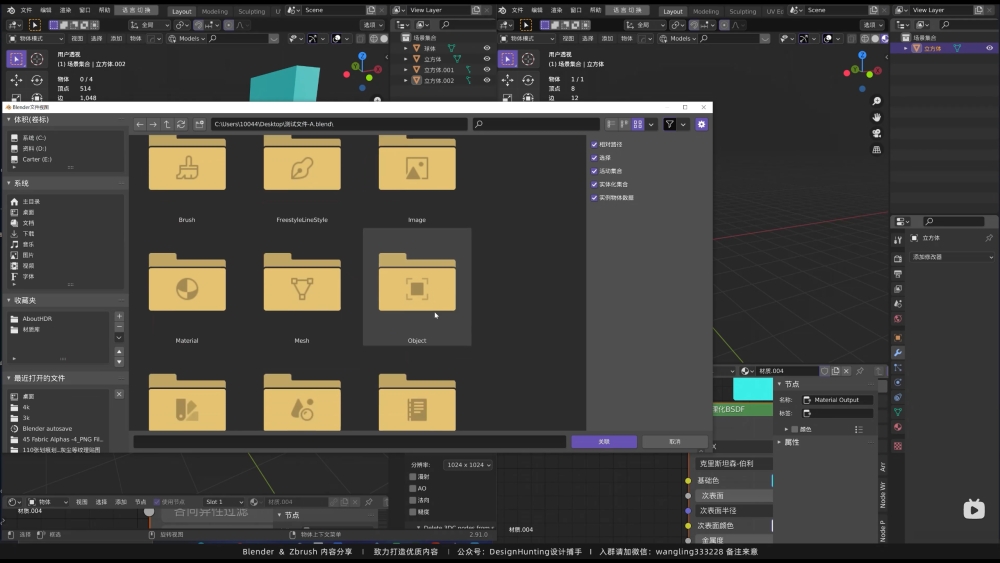Open 文件 menu in left Blender window

tap(26, 10)
